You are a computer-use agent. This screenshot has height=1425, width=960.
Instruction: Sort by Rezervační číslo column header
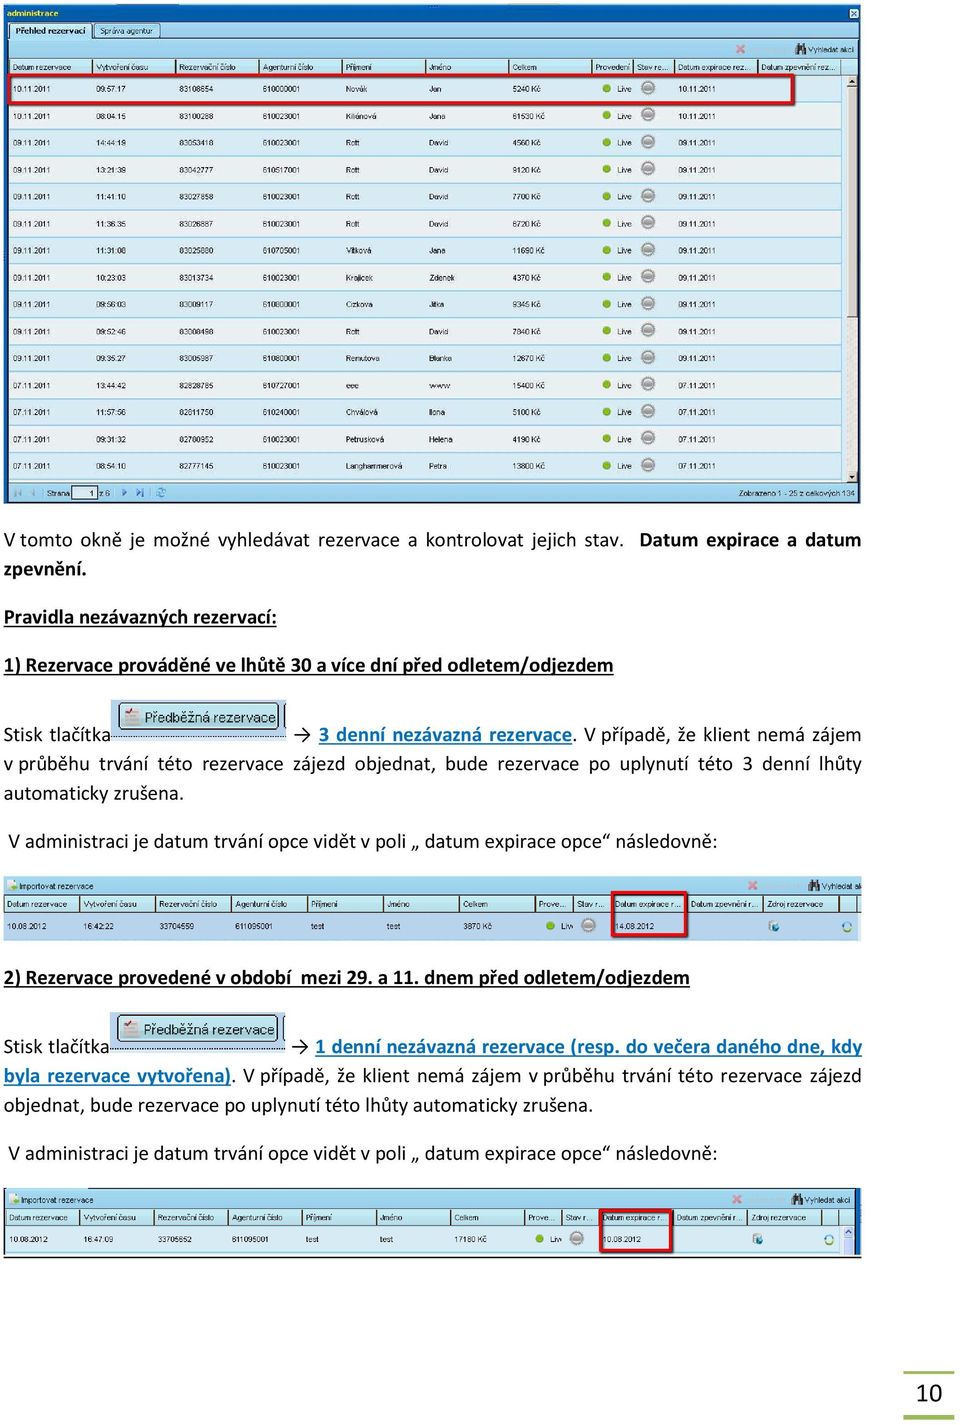point(217,67)
